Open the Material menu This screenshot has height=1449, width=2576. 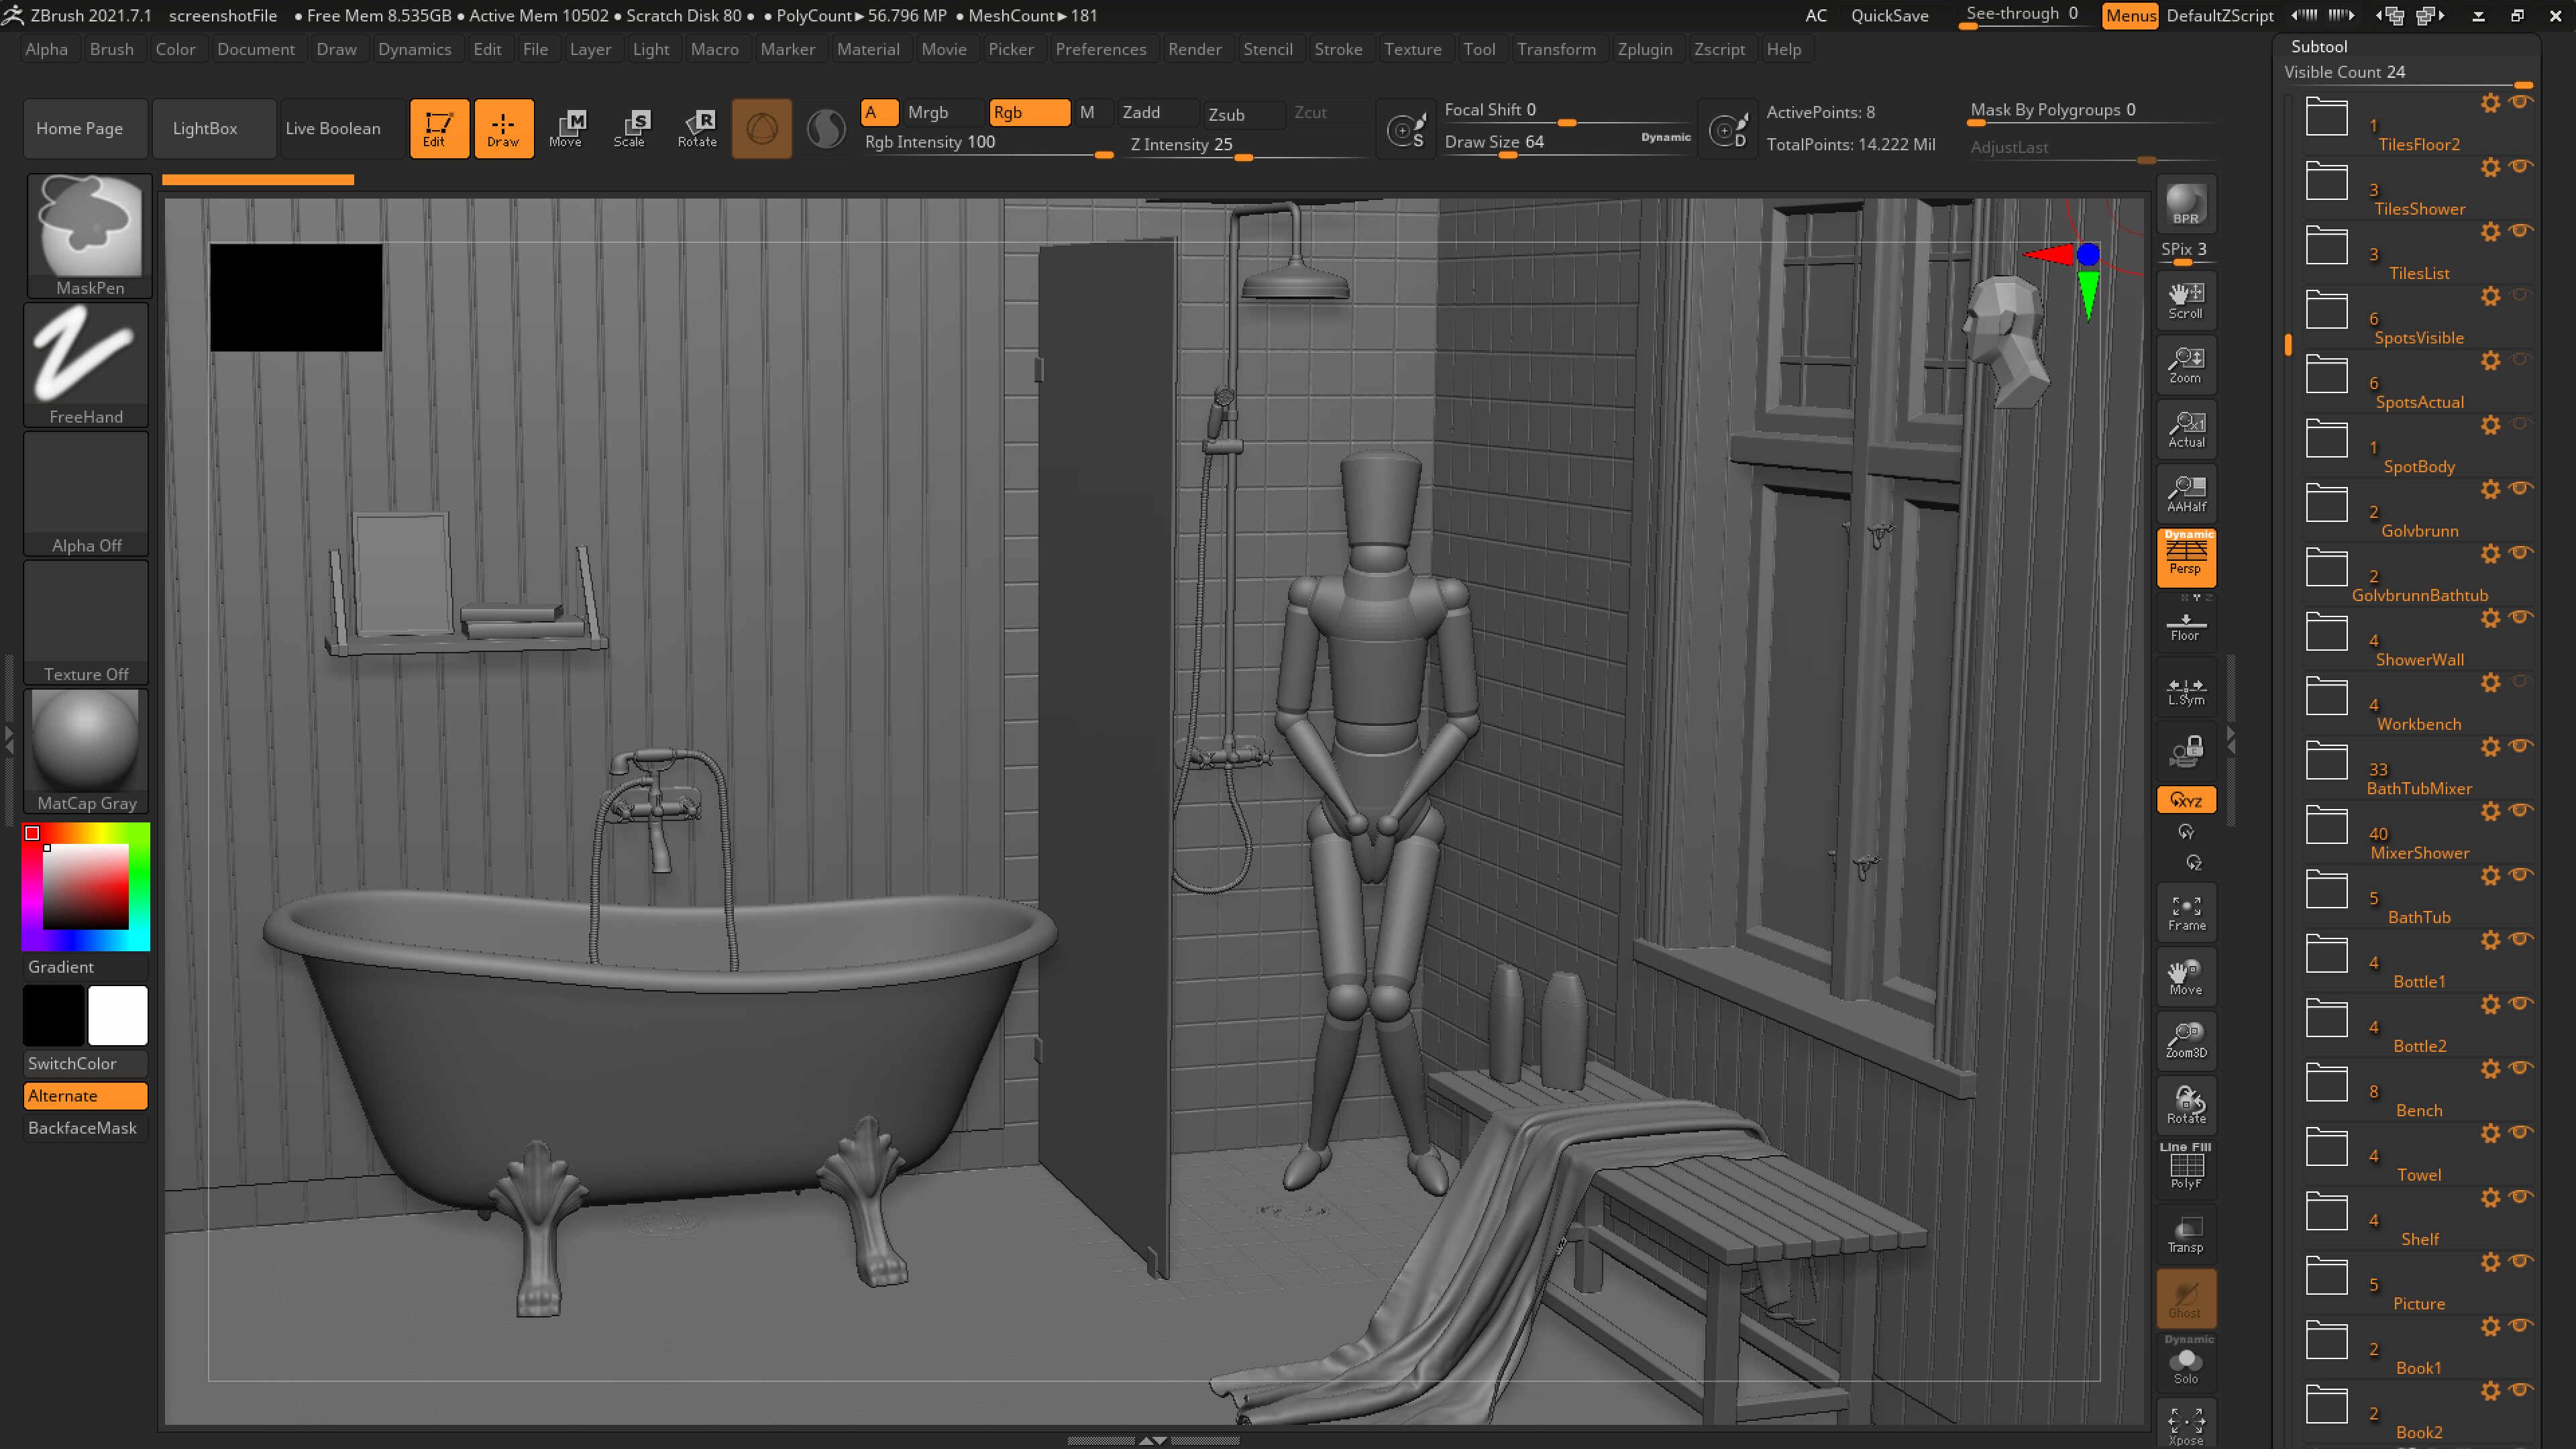click(x=868, y=49)
